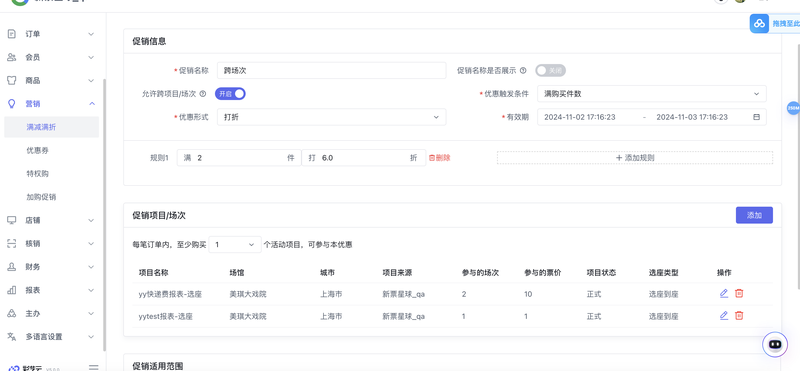Click the blue 250M floating badge
Viewport: 800px width, 371px height.
tap(793, 108)
